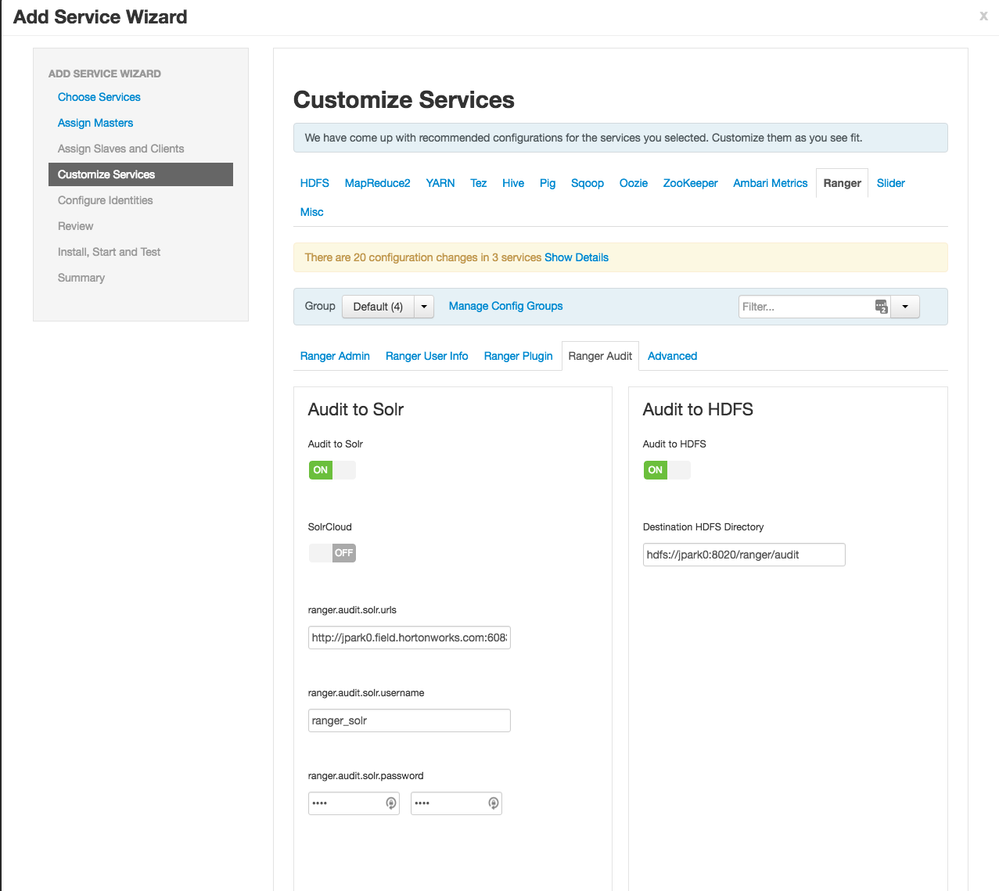Switch off the Audit to HDFS toggle

667,470
